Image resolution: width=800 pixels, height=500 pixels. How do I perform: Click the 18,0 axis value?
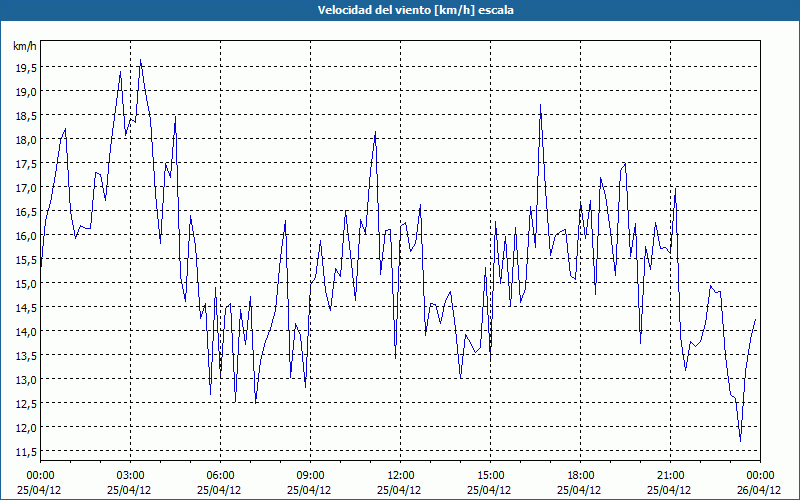25,139
